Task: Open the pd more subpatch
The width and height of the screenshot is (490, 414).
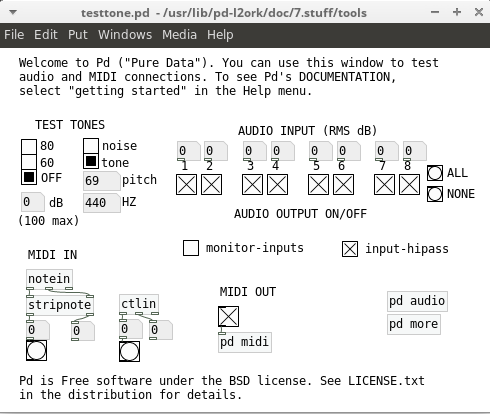Action: coord(414,324)
